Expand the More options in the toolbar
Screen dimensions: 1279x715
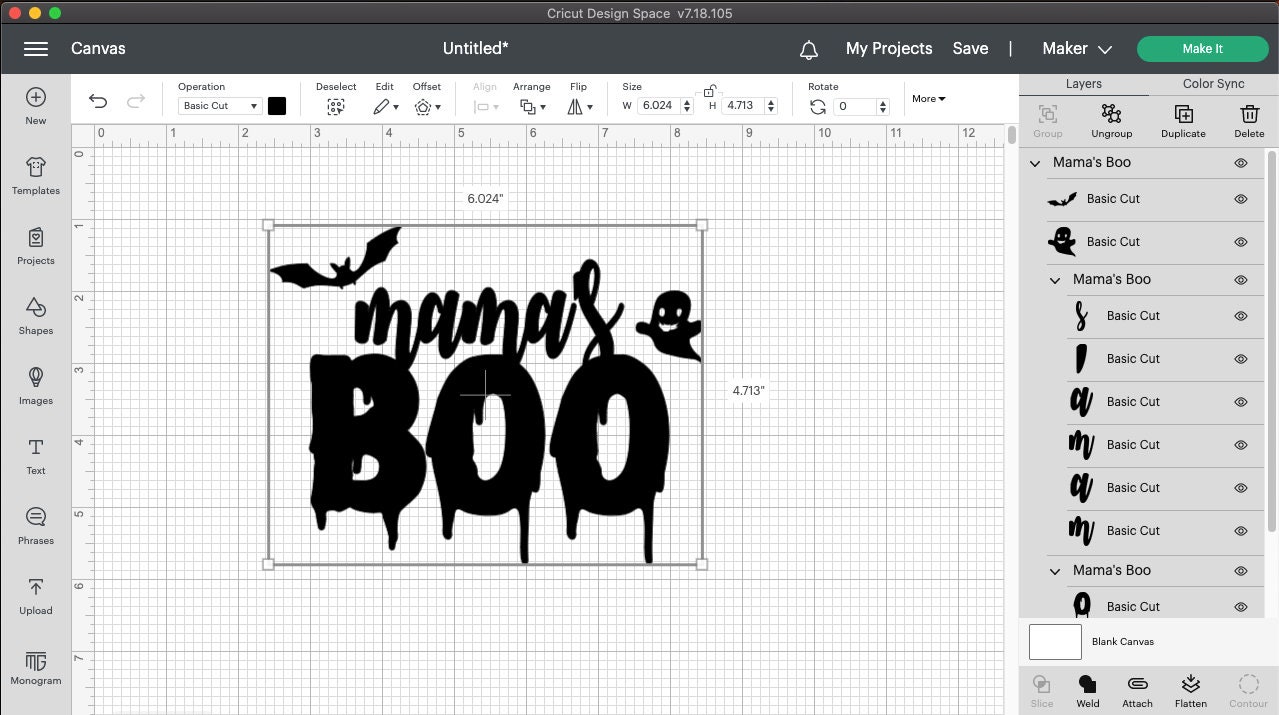click(927, 98)
